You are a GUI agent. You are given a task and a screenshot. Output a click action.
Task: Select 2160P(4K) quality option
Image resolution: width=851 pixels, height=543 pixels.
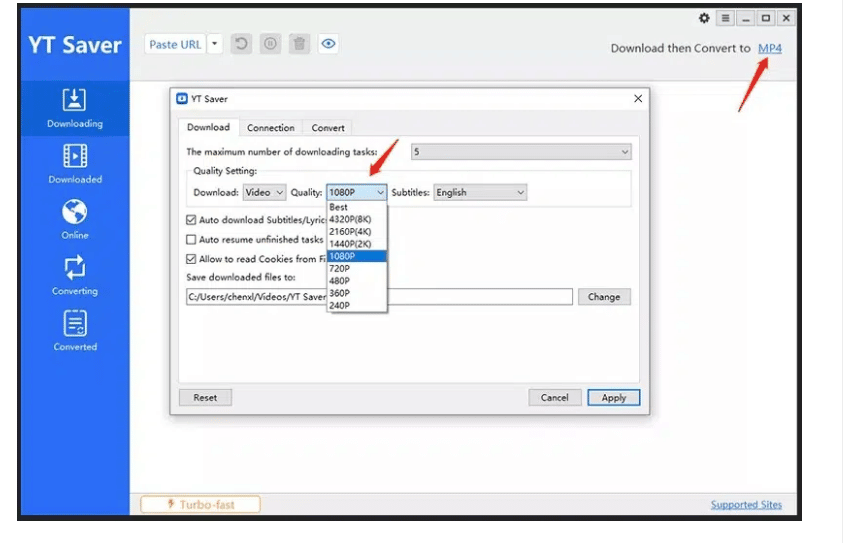click(357, 232)
